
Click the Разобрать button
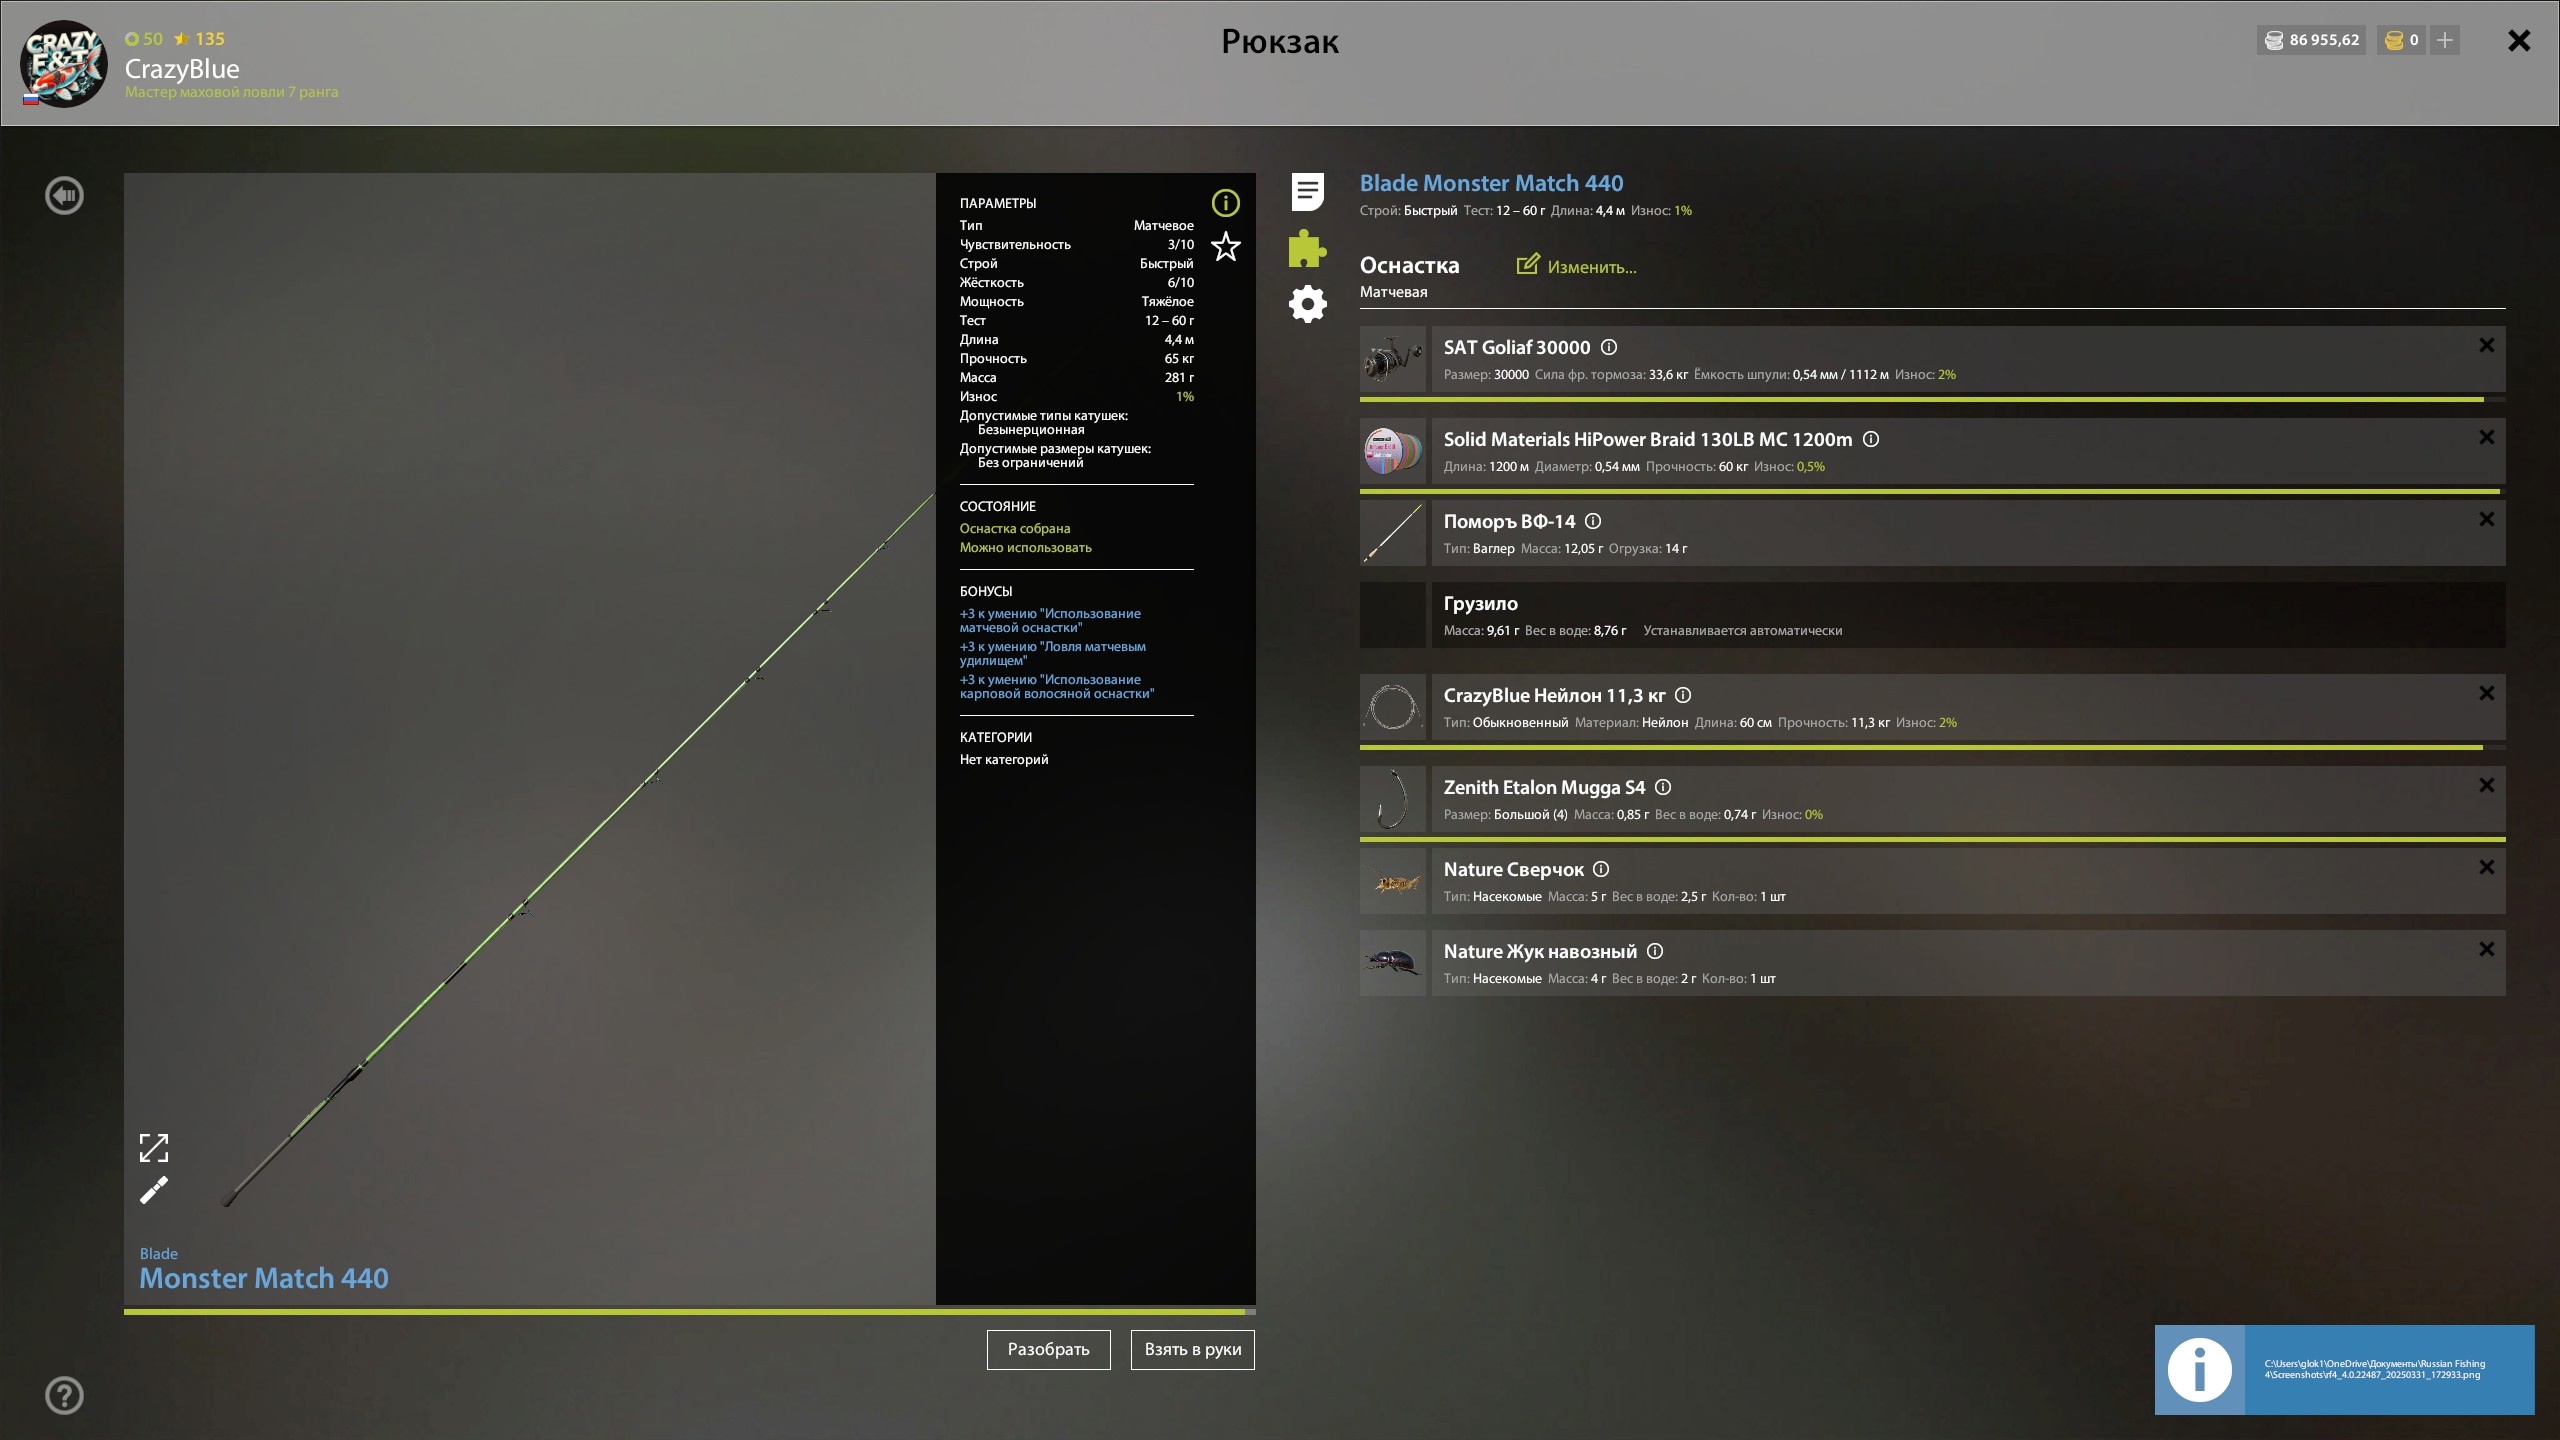[x=1048, y=1349]
